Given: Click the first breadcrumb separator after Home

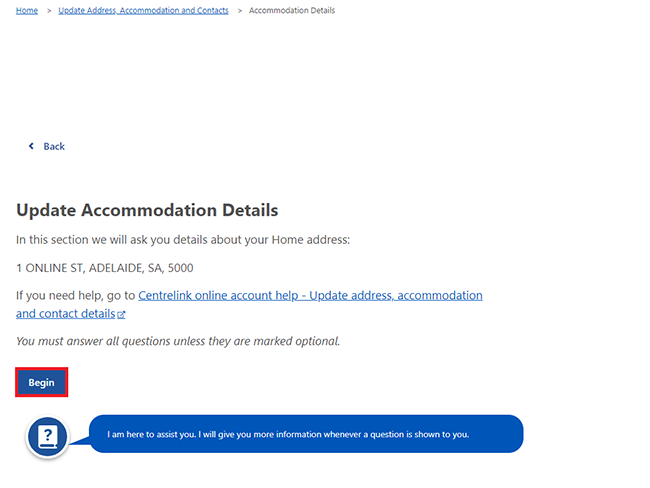Looking at the screenshot, I should (x=49, y=11).
